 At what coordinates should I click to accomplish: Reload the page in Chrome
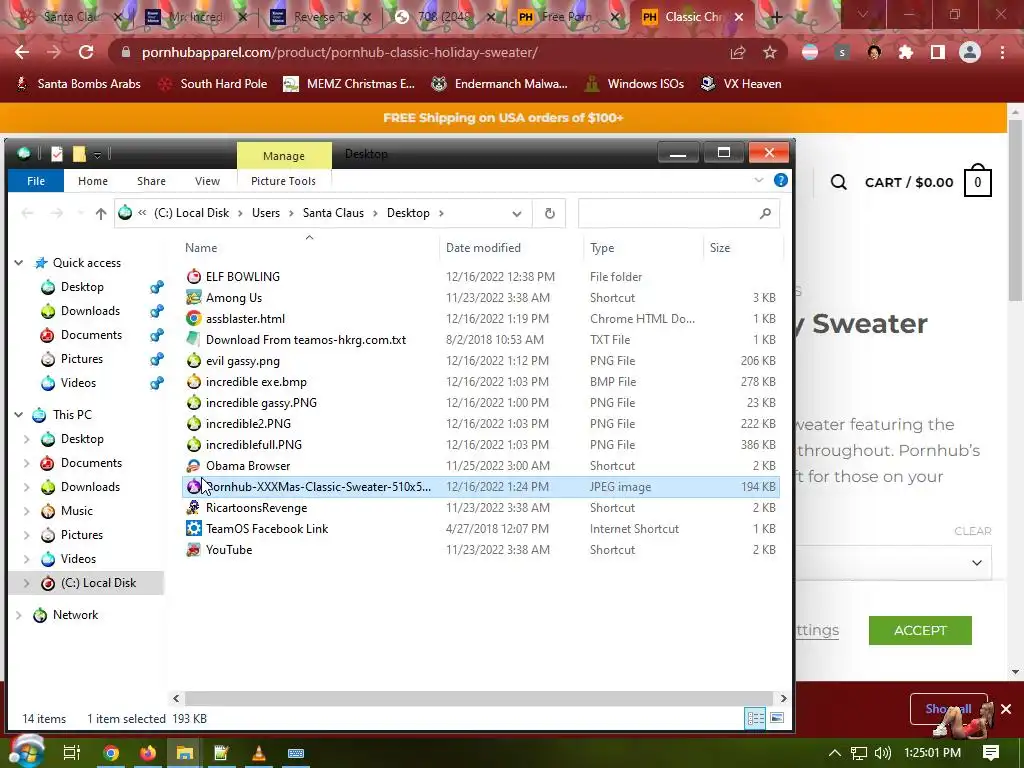(86, 52)
